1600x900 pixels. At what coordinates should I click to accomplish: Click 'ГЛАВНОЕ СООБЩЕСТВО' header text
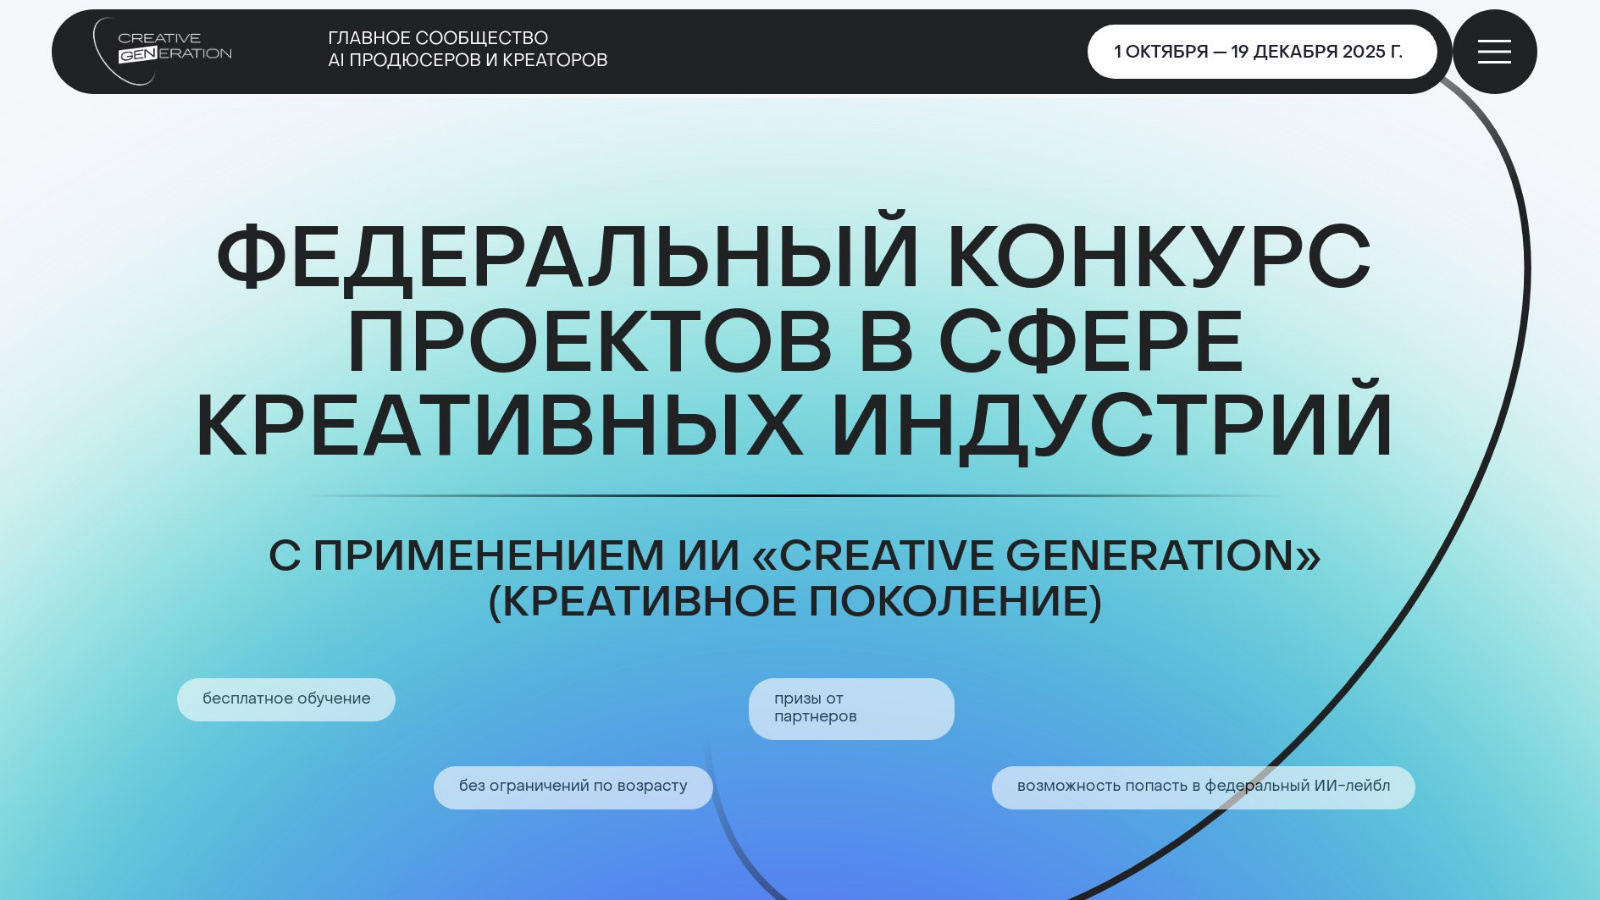coord(438,38)
